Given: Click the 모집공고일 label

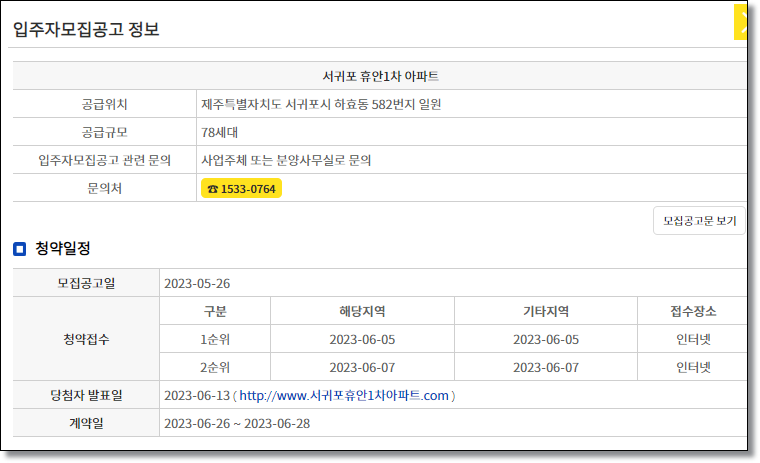Looking at the screenshot, I should click(x=86, y=283).
